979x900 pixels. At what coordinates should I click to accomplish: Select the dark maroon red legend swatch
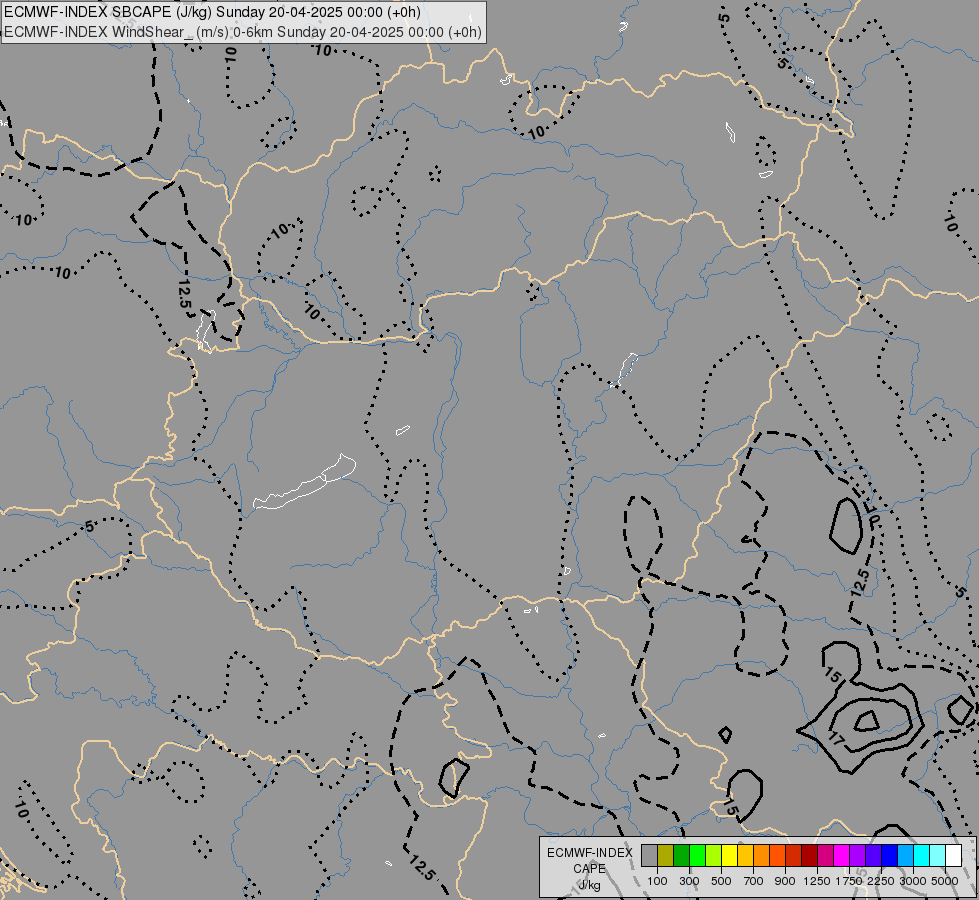(x=809, y=856)
